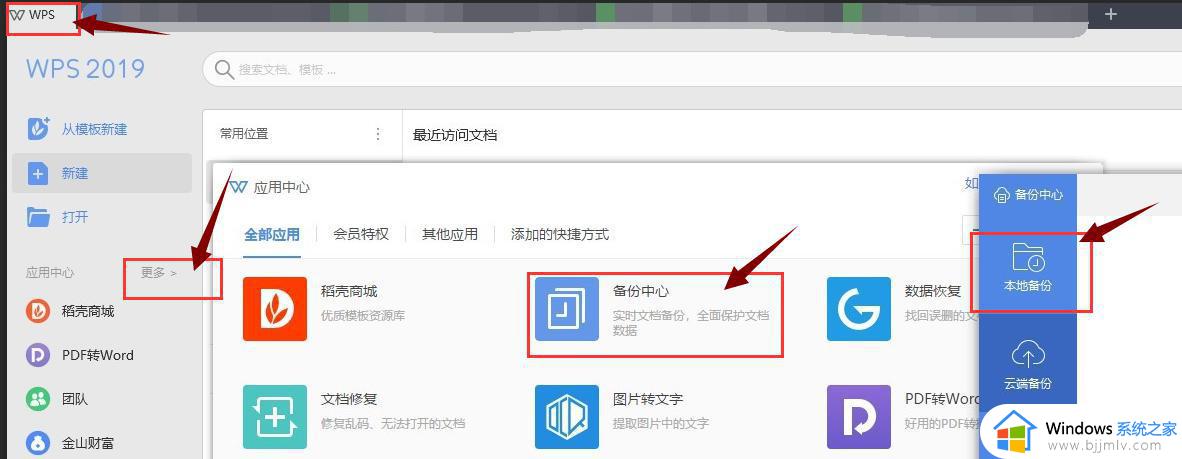Image resolution: width=1182 pixels, height=459 pixels.
Task: Click the WPS 2019 logo text
Action: click(x=85, y=69)
